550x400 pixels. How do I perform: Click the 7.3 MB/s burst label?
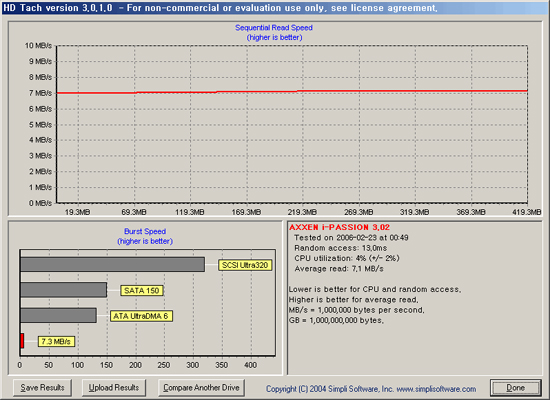pos(56,341)
